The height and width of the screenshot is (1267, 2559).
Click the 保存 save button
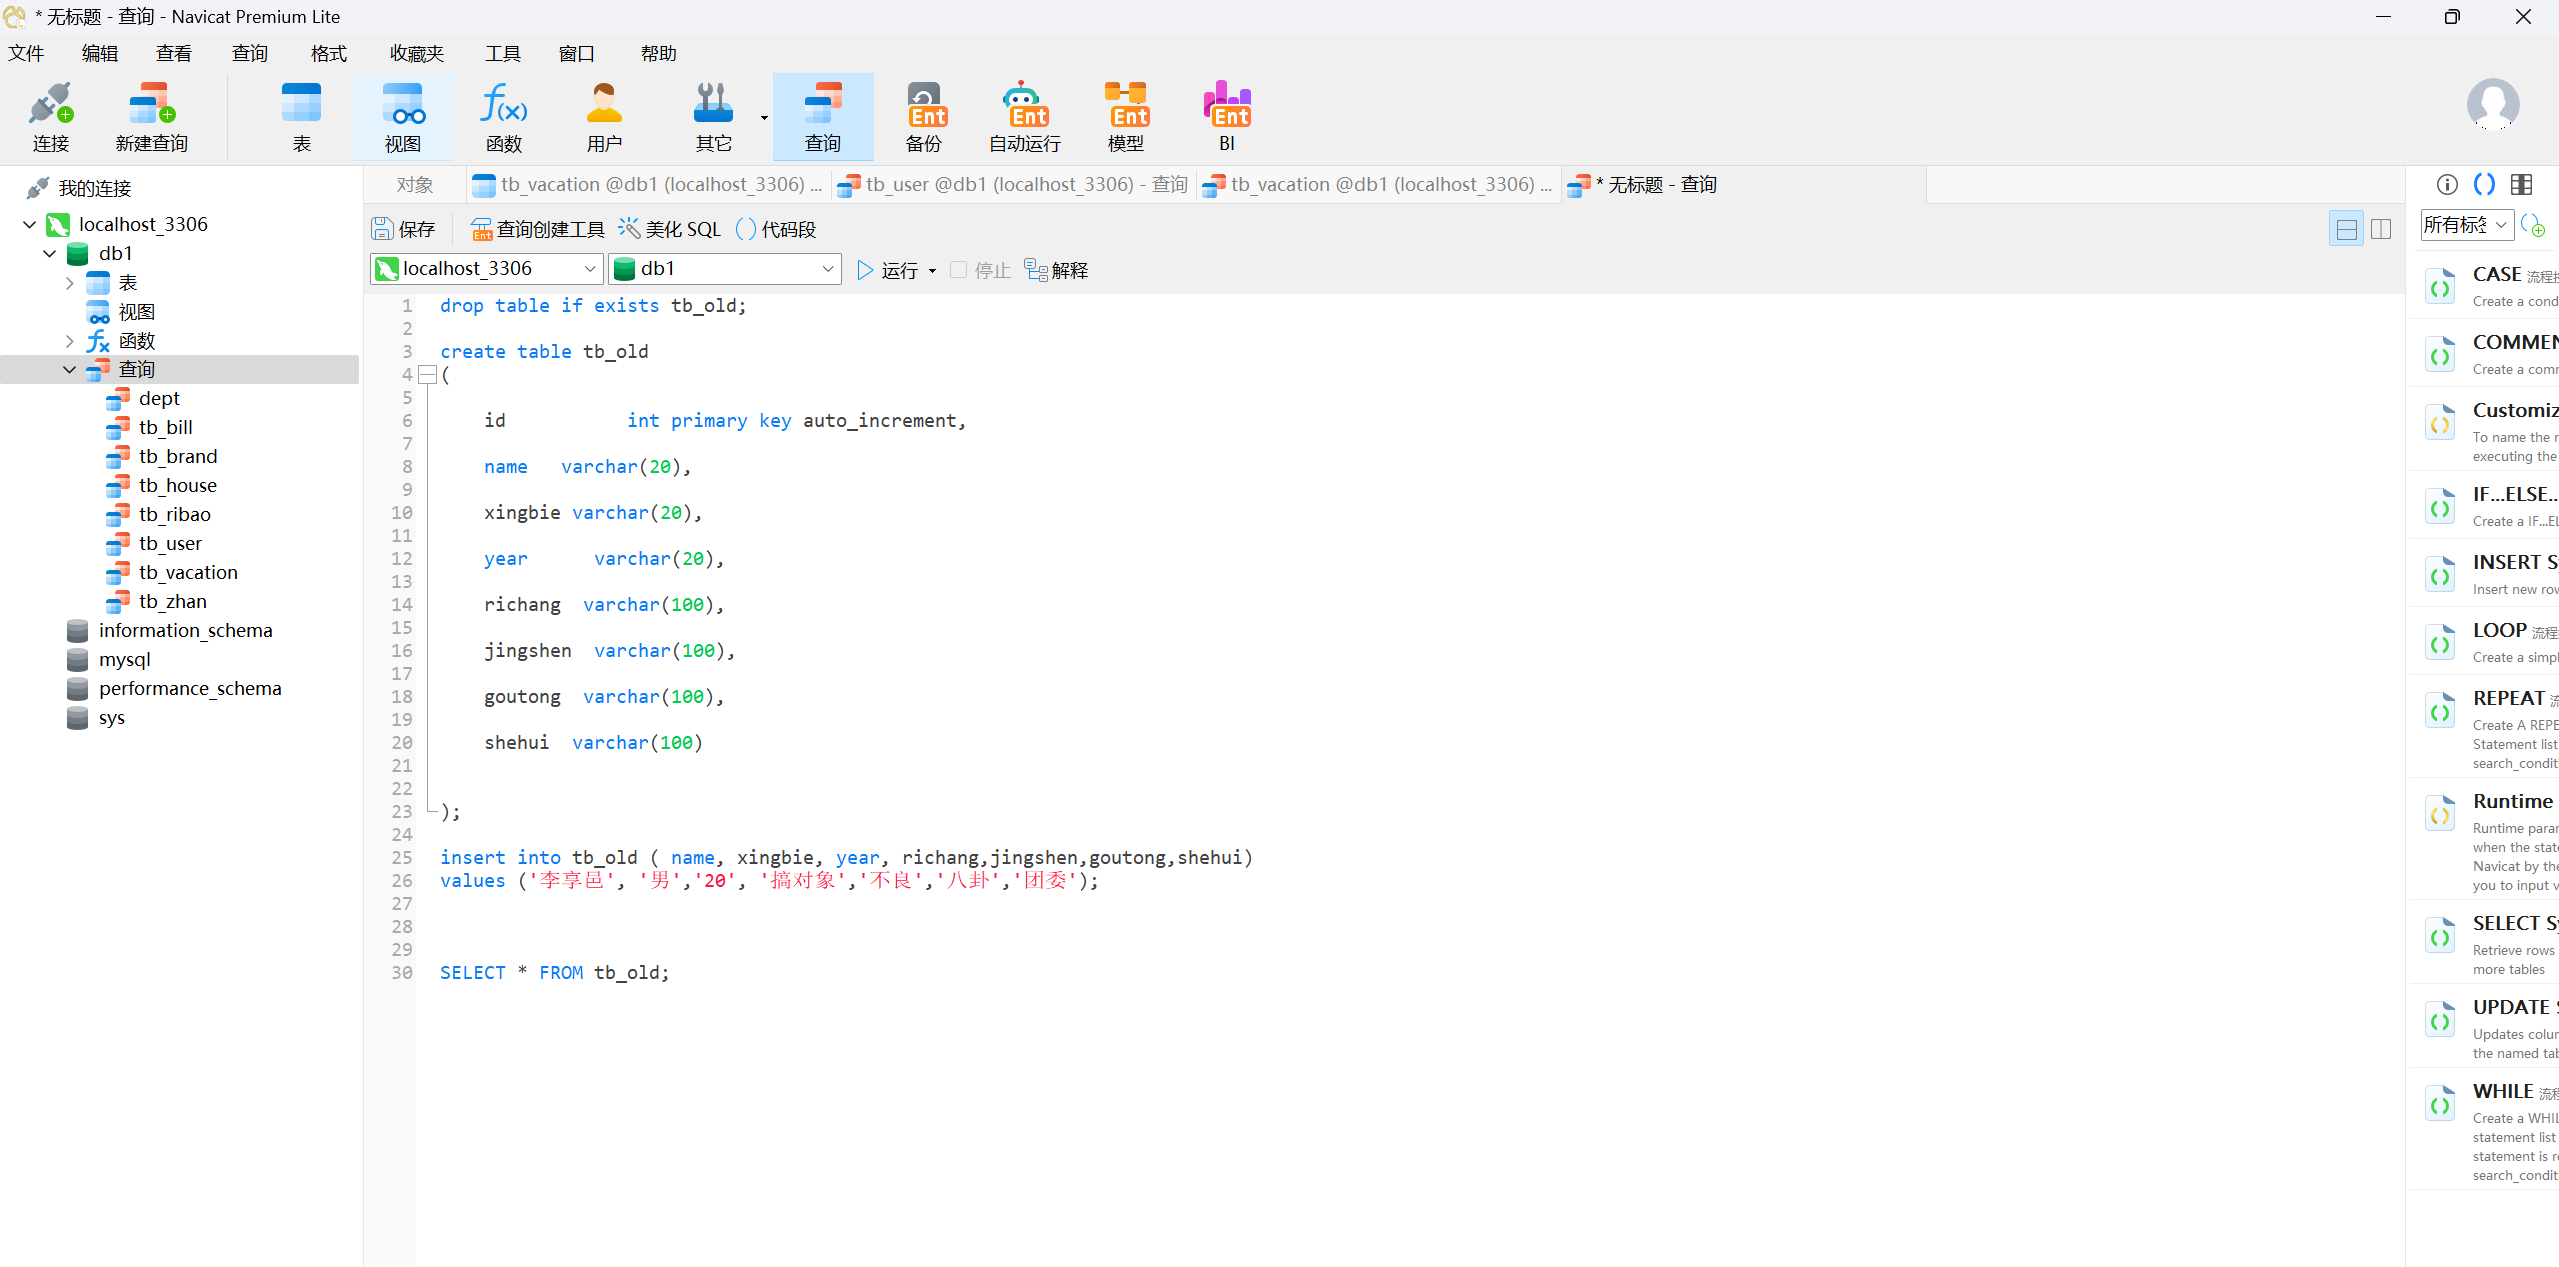(404, 229)
